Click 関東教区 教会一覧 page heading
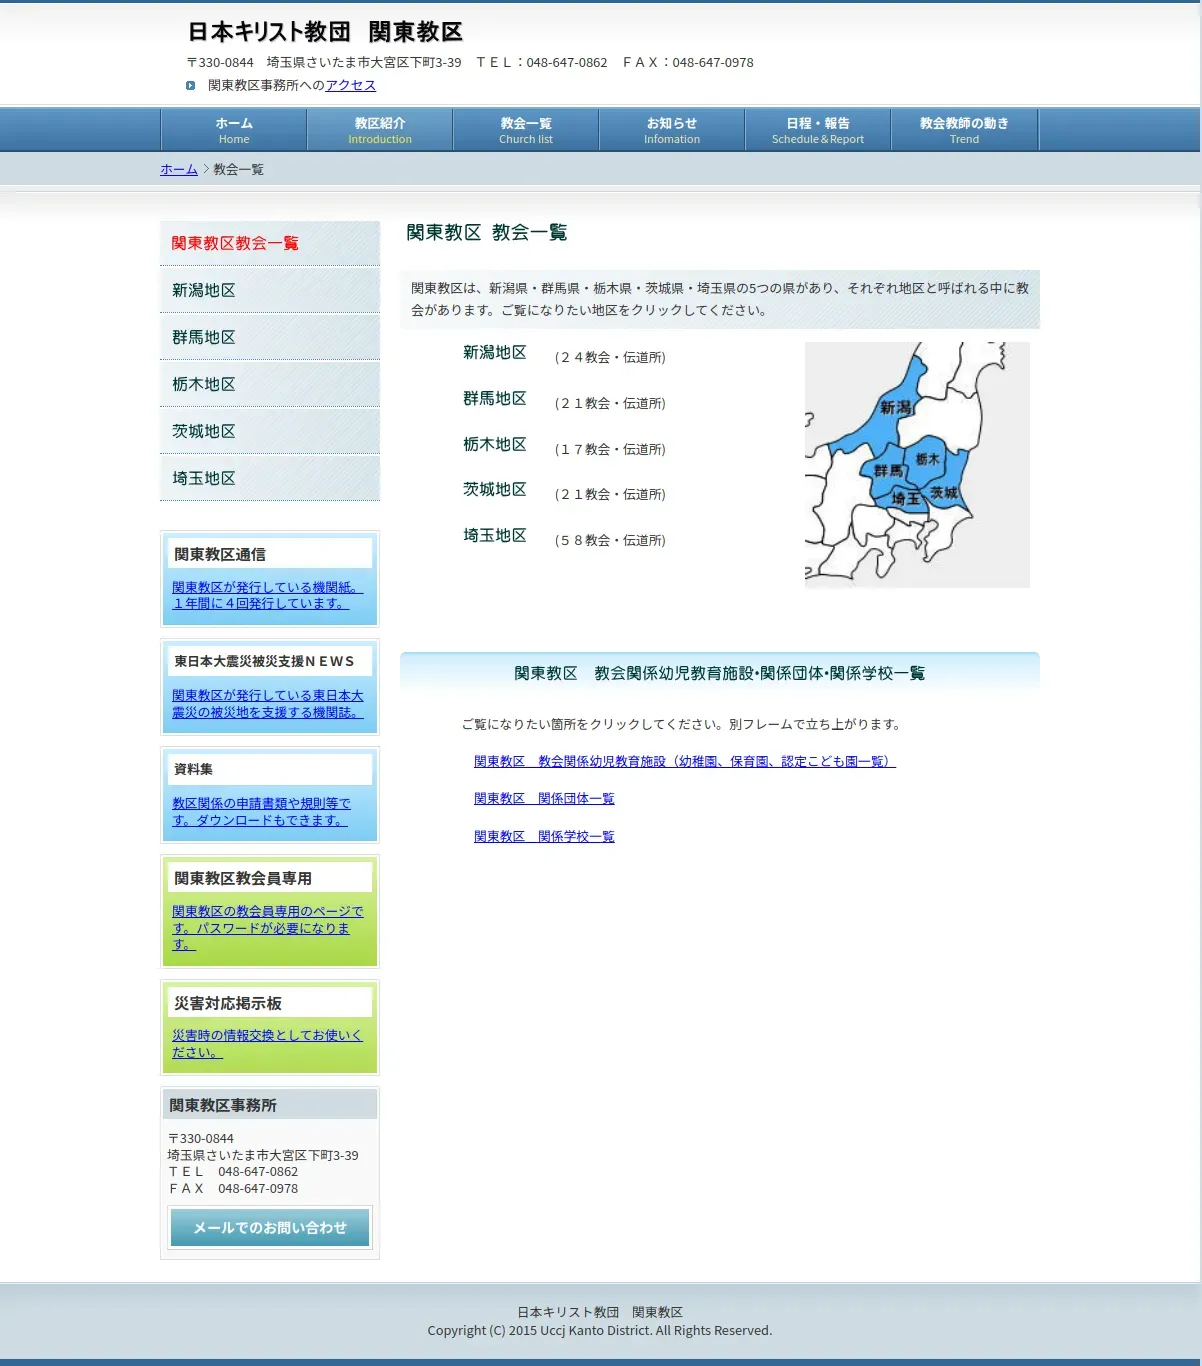 click(x=487, y=233)
